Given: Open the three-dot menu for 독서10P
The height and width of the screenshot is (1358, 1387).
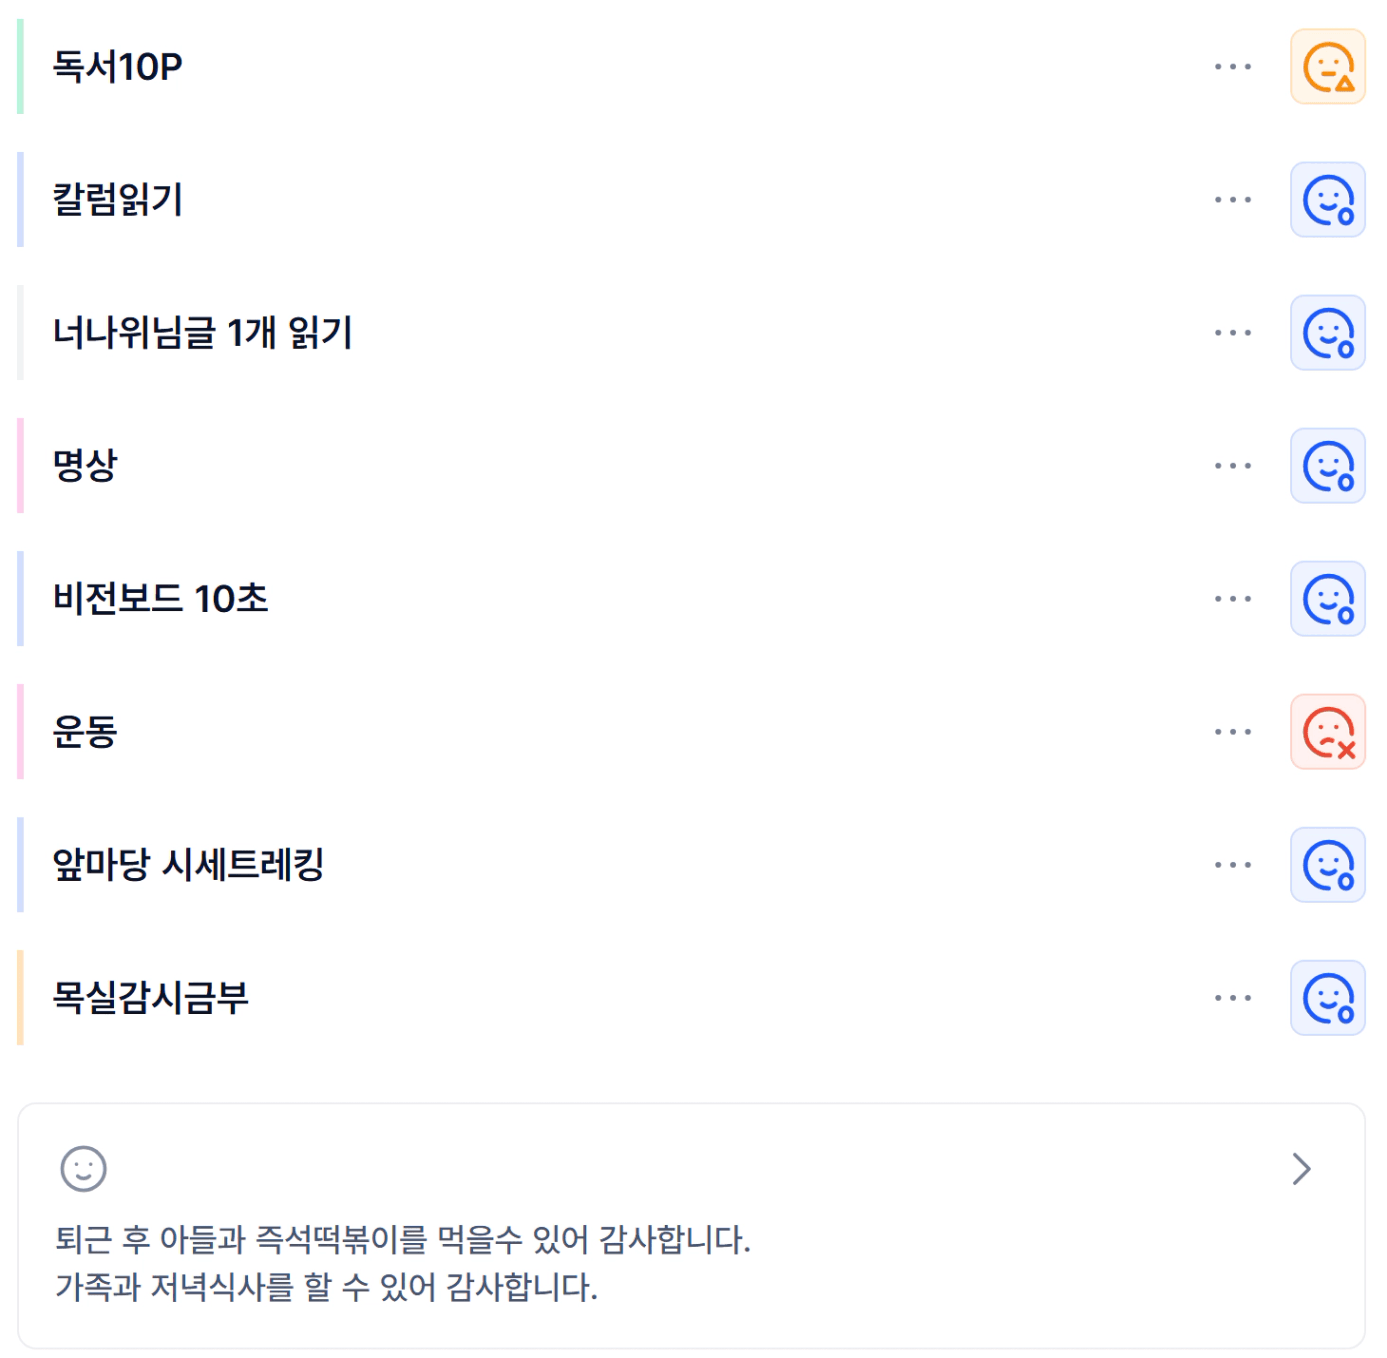Looking at the screenshot, I should click(1232, 67).
